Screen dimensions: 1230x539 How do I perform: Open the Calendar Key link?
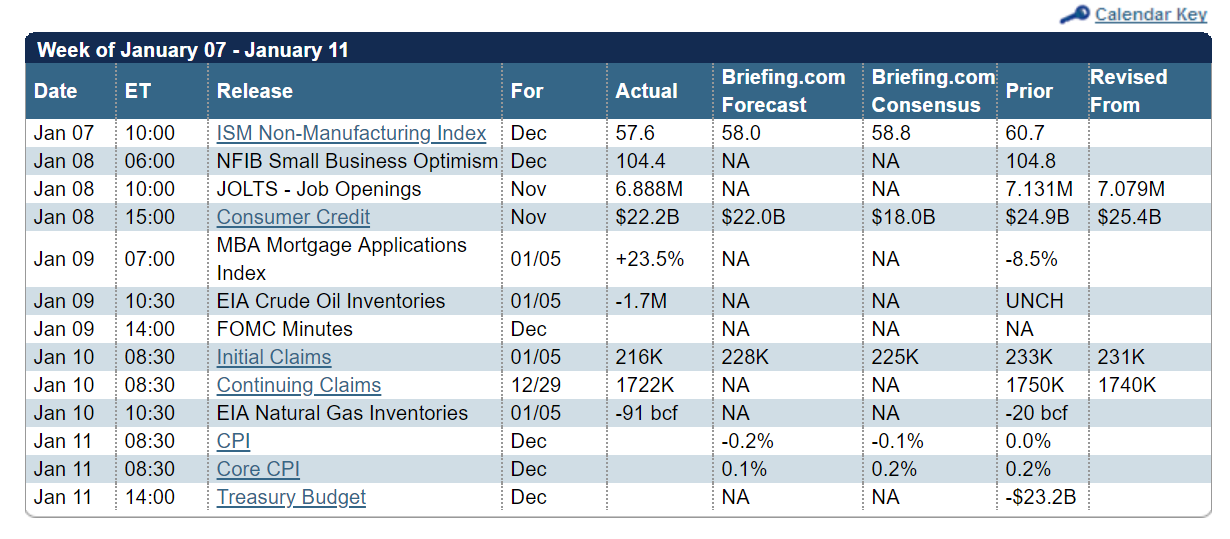coord(1151,14)
